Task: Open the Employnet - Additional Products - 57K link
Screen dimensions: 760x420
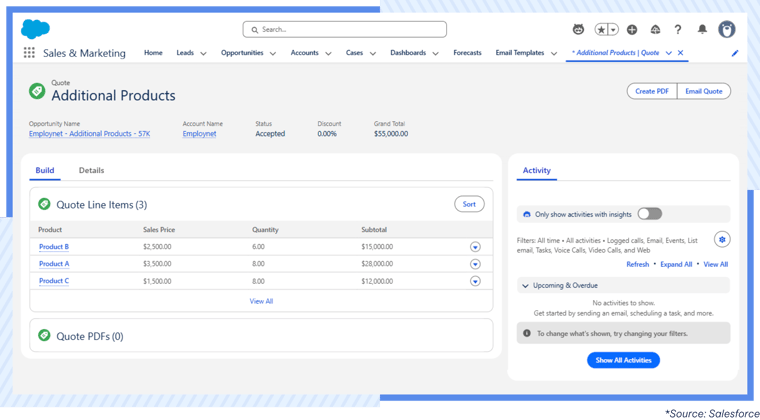Action: click(x=90, y=134)
